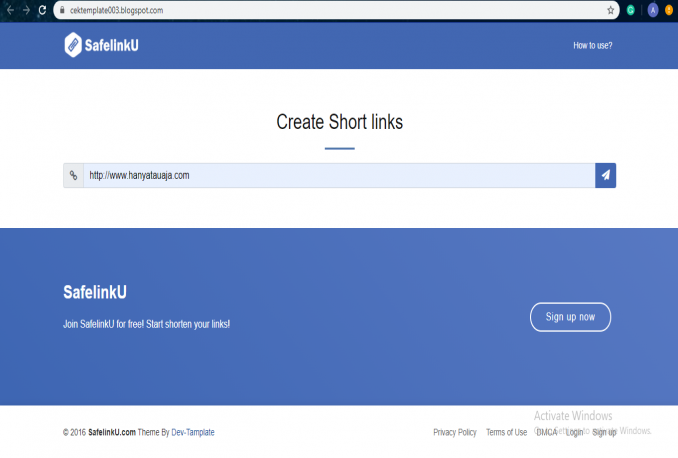Click the browser forward arrow
Screen dimensions: 678x458
pyautogui.click(x=26, y=10)
